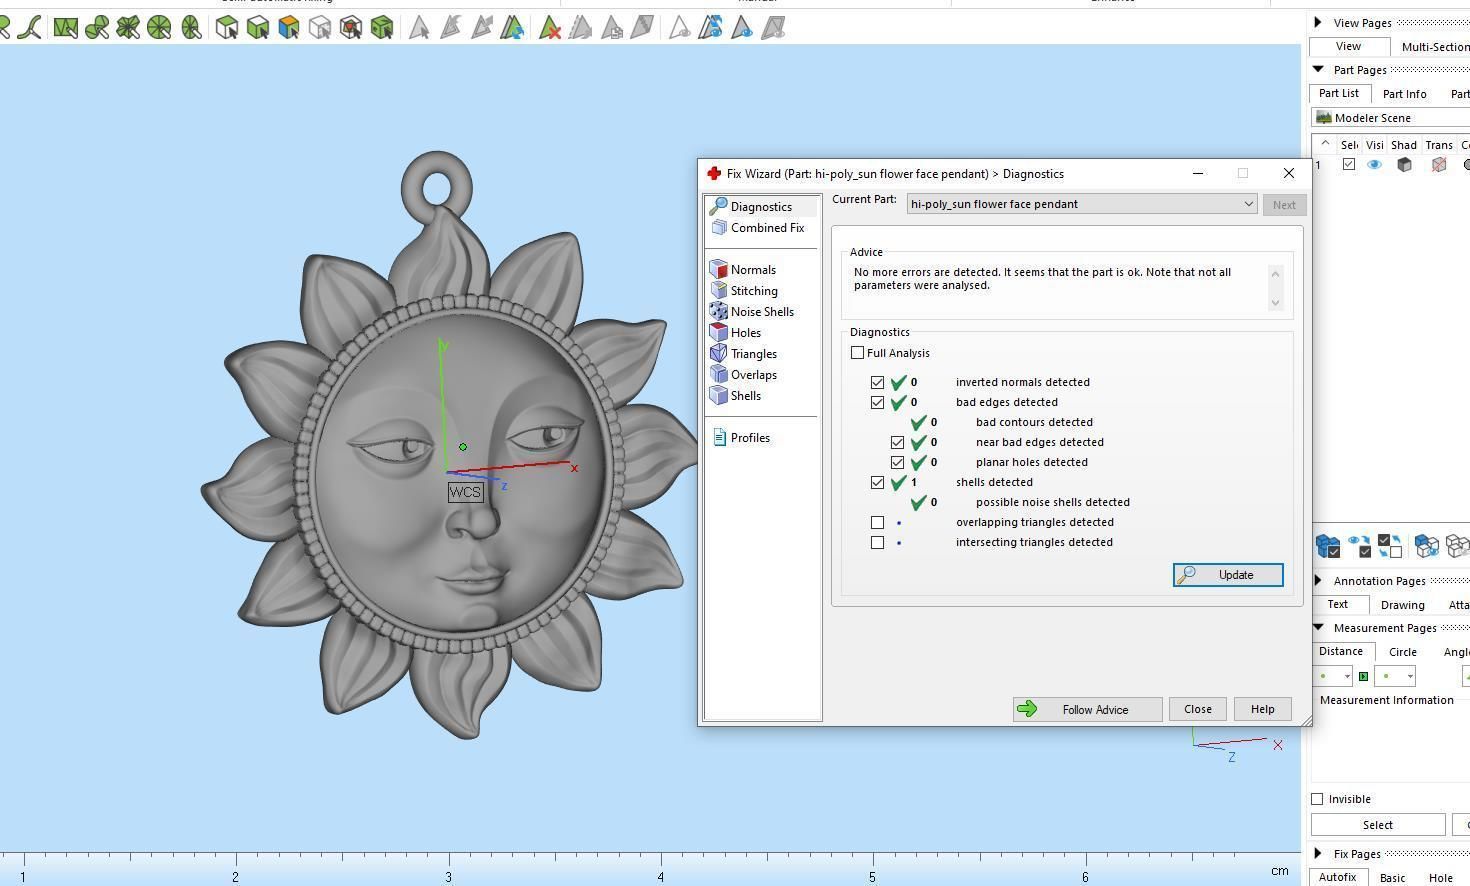Image resolution: width=1470 pixels, height=886 pixels.
Task: Enable overlapping triangles detected checkbox
Action: click(x=878, y=523)
